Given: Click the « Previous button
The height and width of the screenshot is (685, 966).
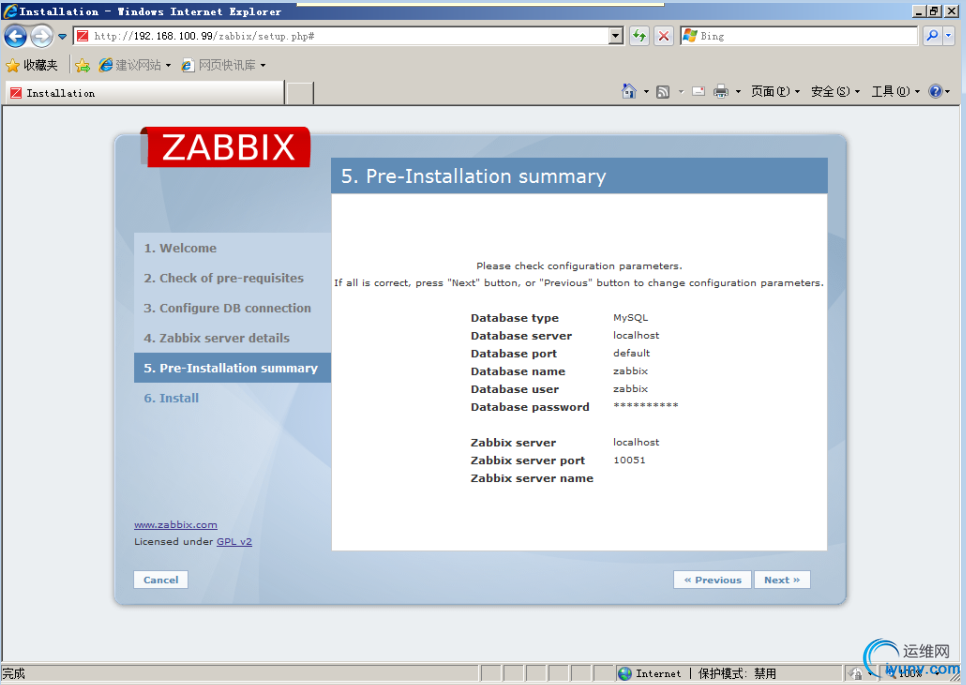Looking at the screenshot, I should coord(713,580).
